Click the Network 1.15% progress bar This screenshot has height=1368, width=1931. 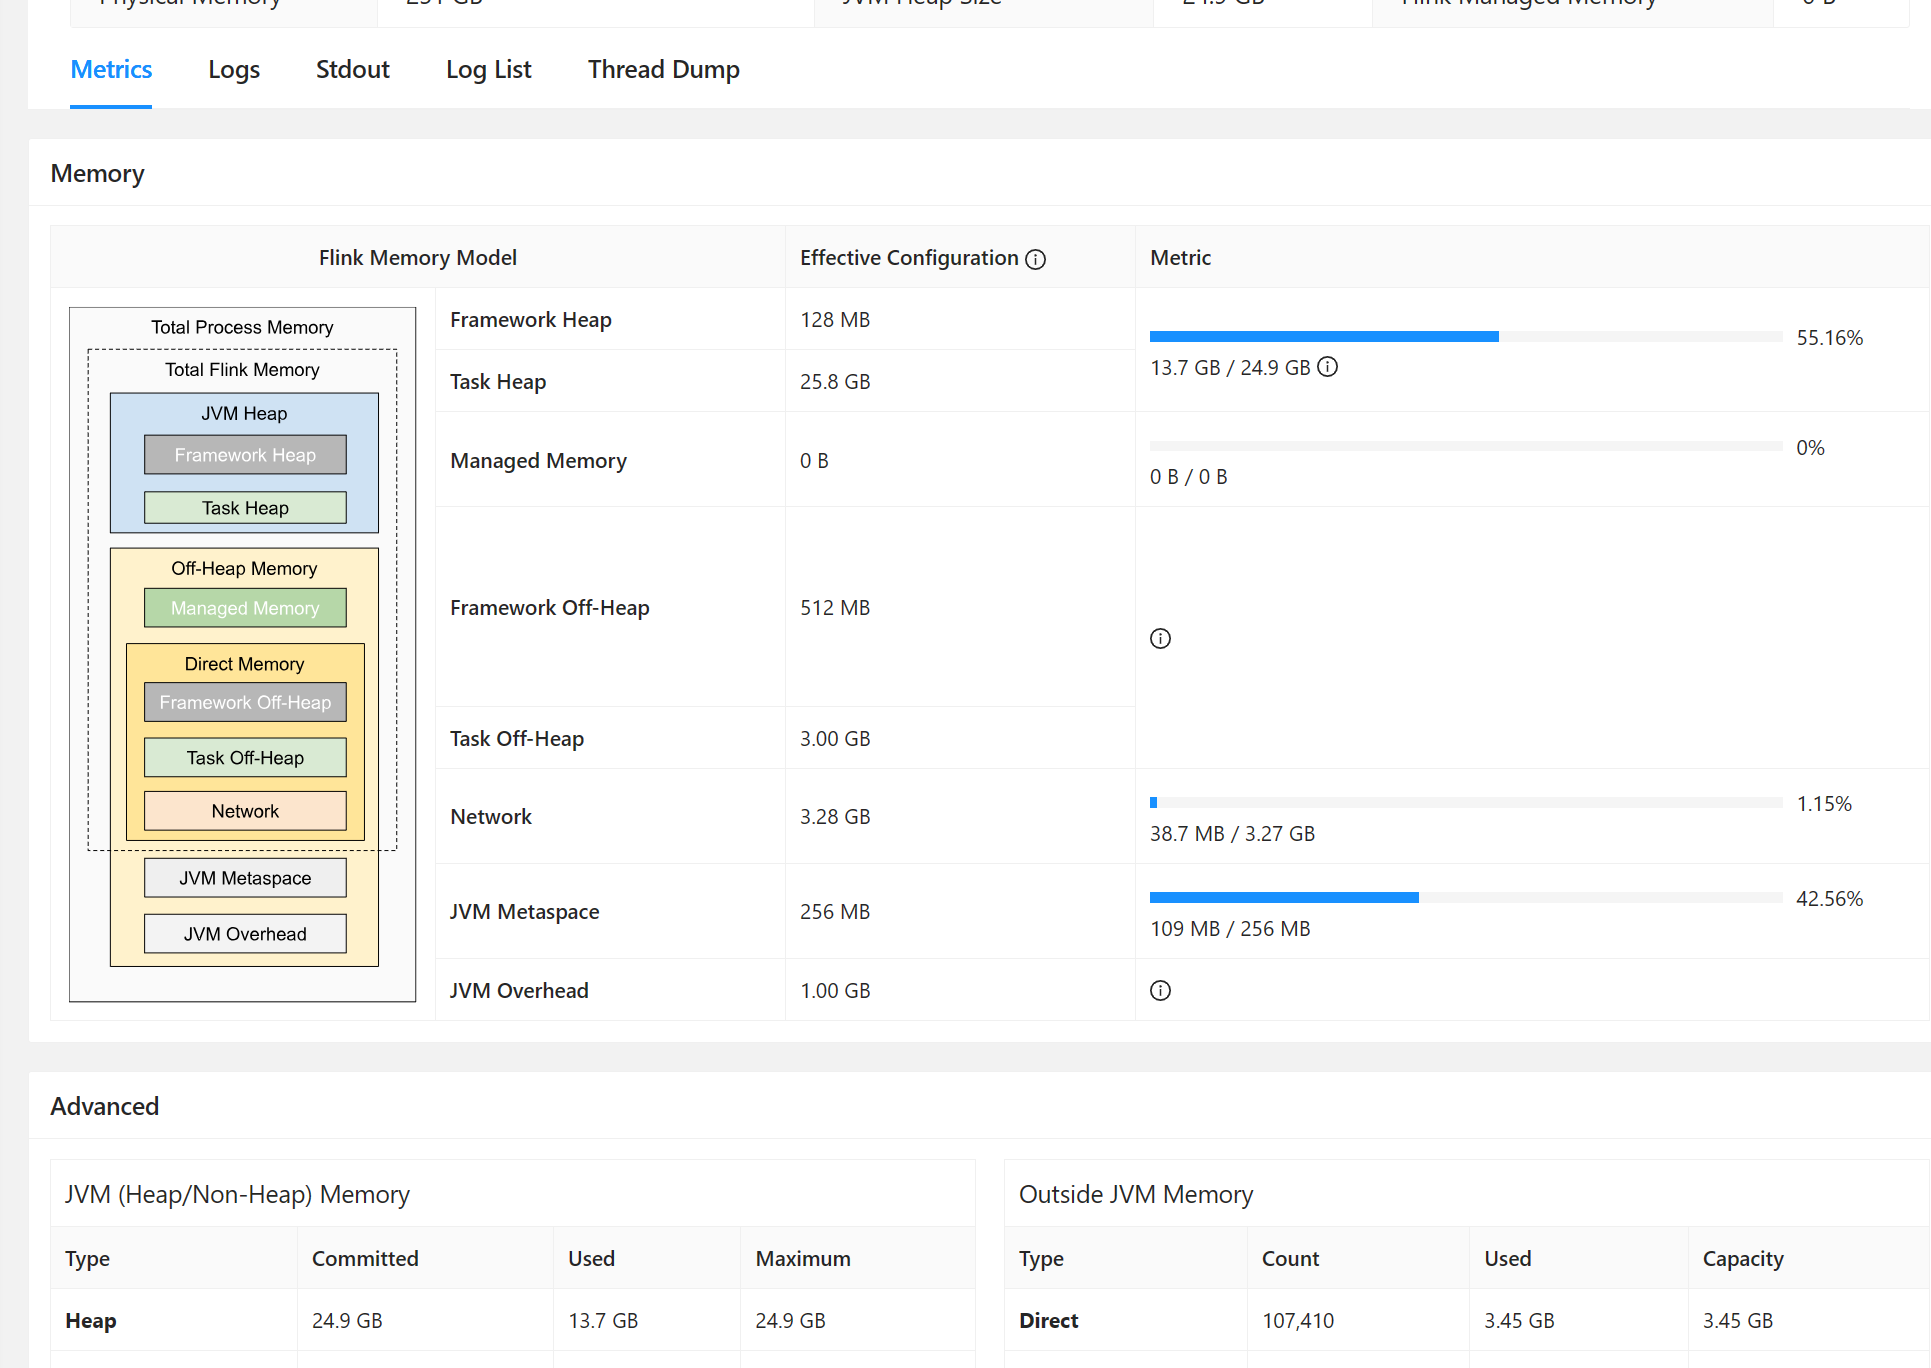coord(1466,803)
